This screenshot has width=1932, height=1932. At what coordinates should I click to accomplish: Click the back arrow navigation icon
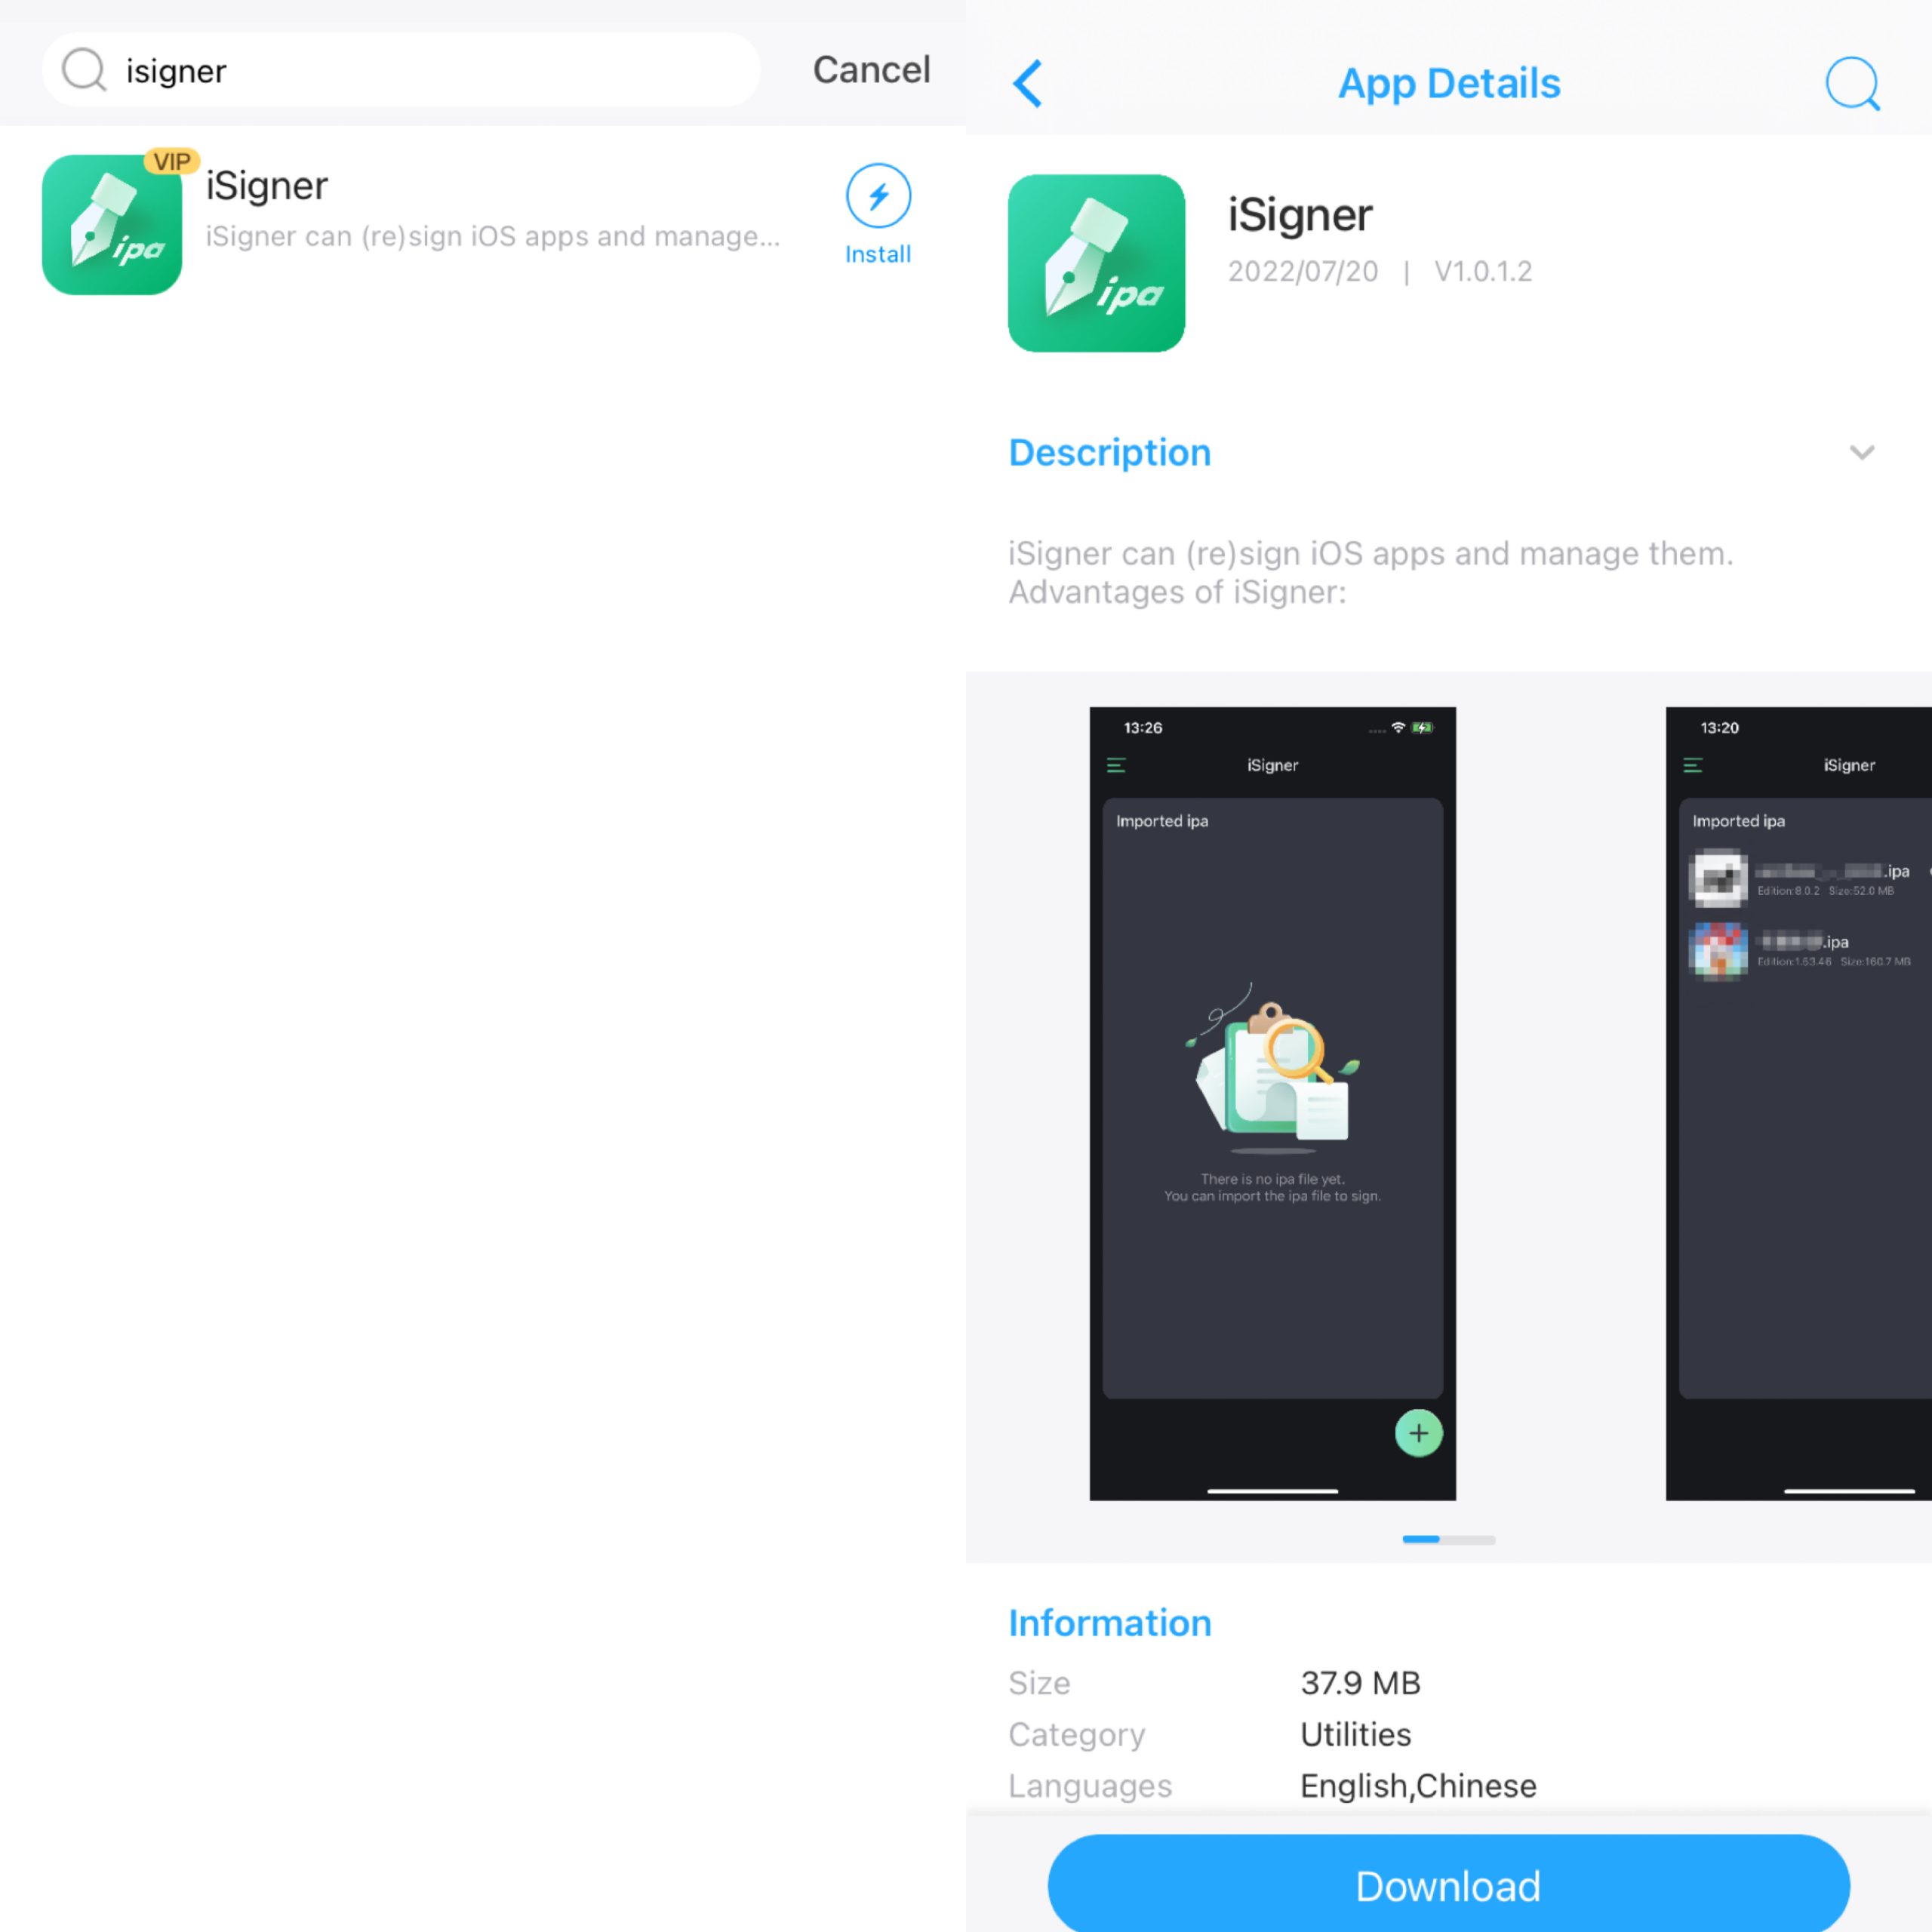[x=1028, y=83]
